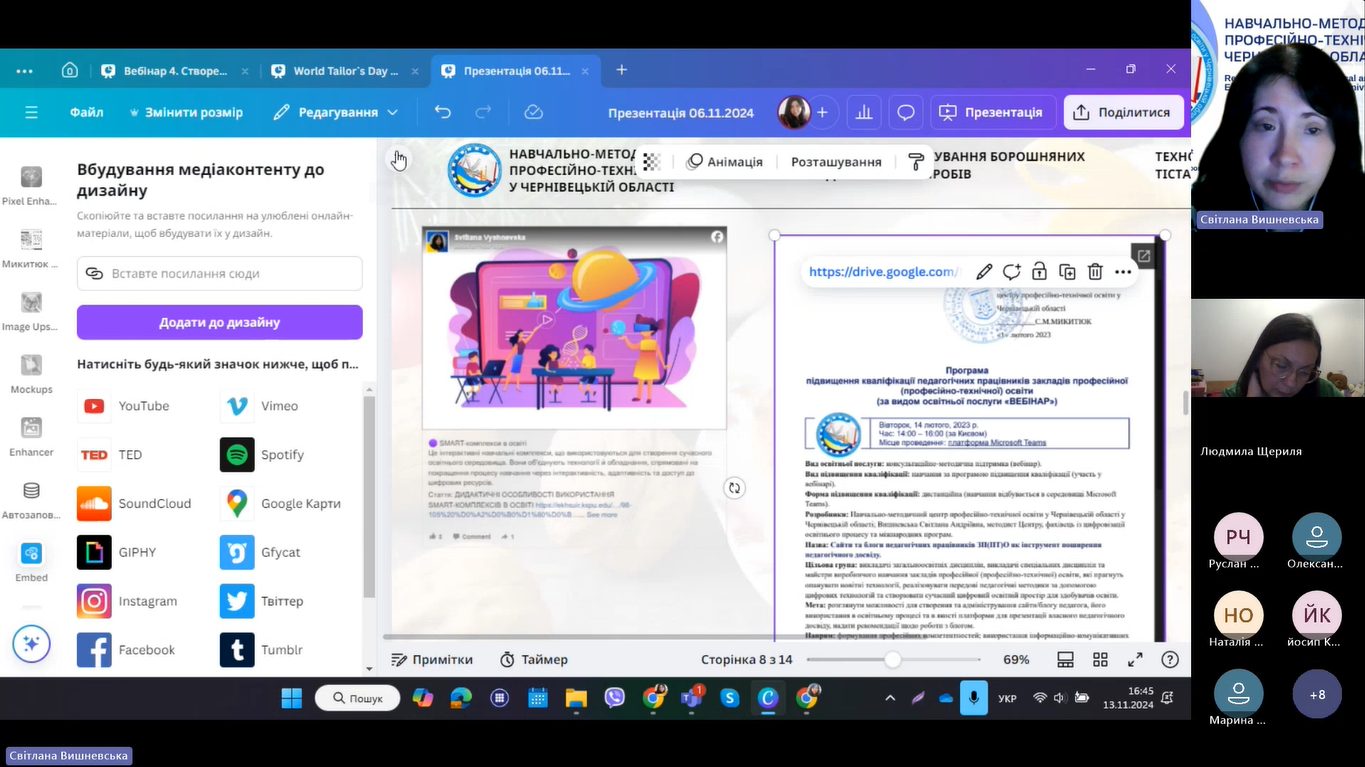
Task: Open the analytics bar chart icon
Action: click(x=862, y=113)
